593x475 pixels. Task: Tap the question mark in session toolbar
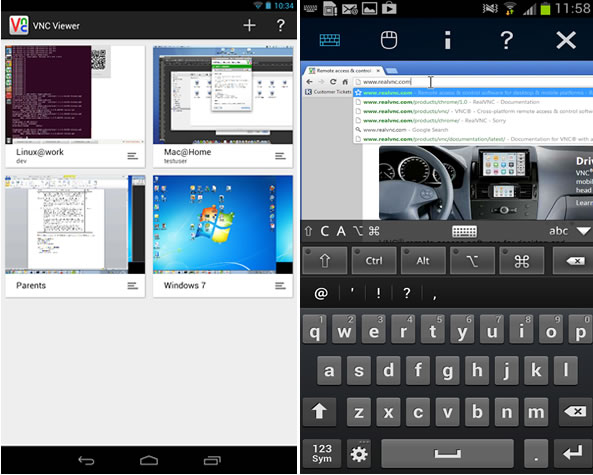[x=507, y=40]
